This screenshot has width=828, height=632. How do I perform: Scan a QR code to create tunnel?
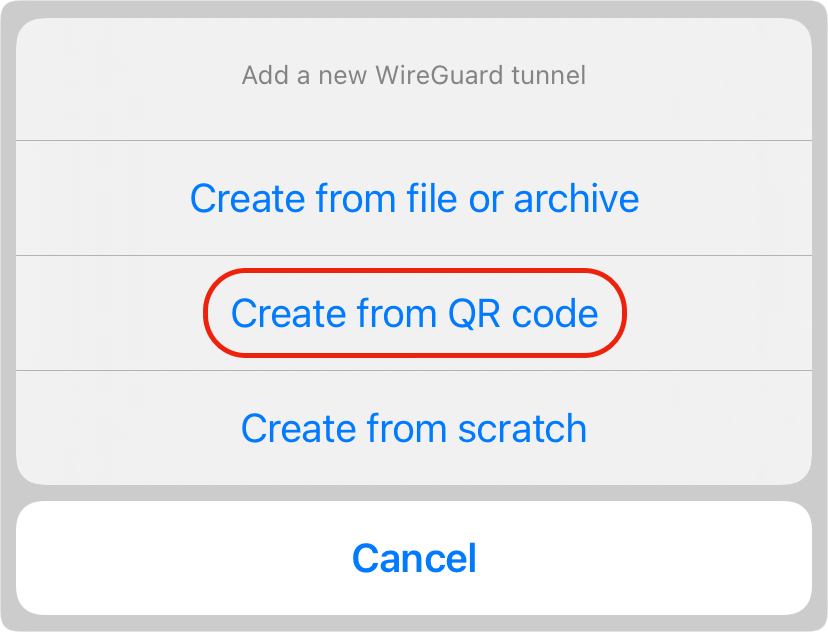[414, 313]
